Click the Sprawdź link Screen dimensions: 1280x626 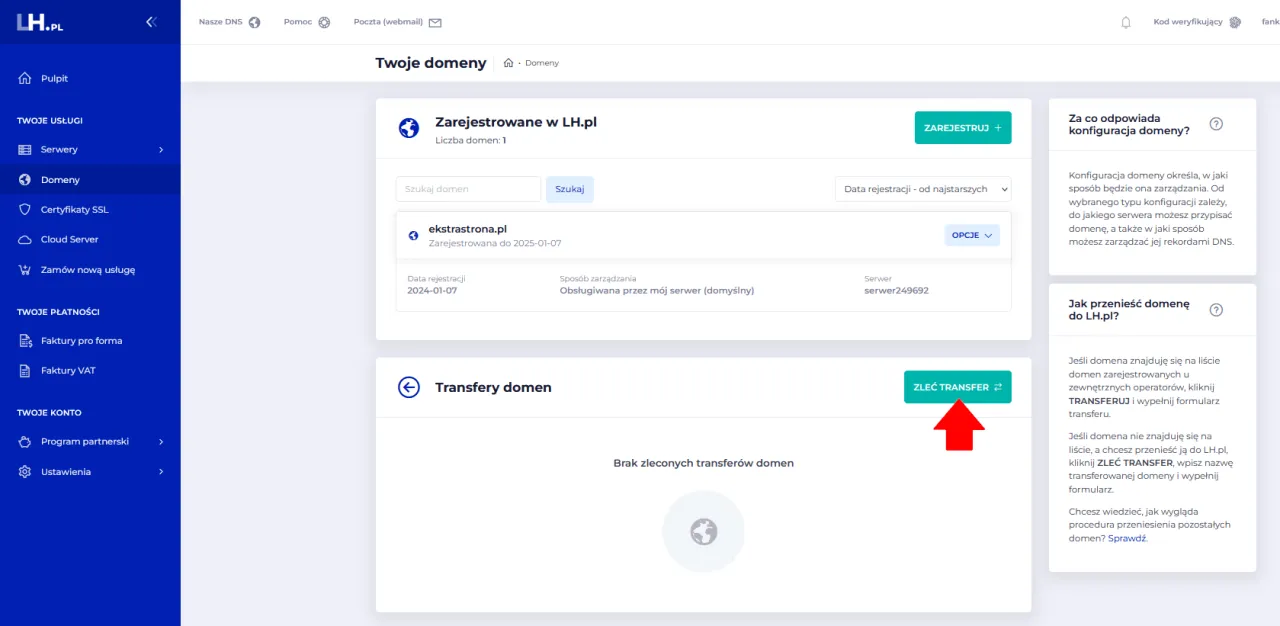[1127, 538]
